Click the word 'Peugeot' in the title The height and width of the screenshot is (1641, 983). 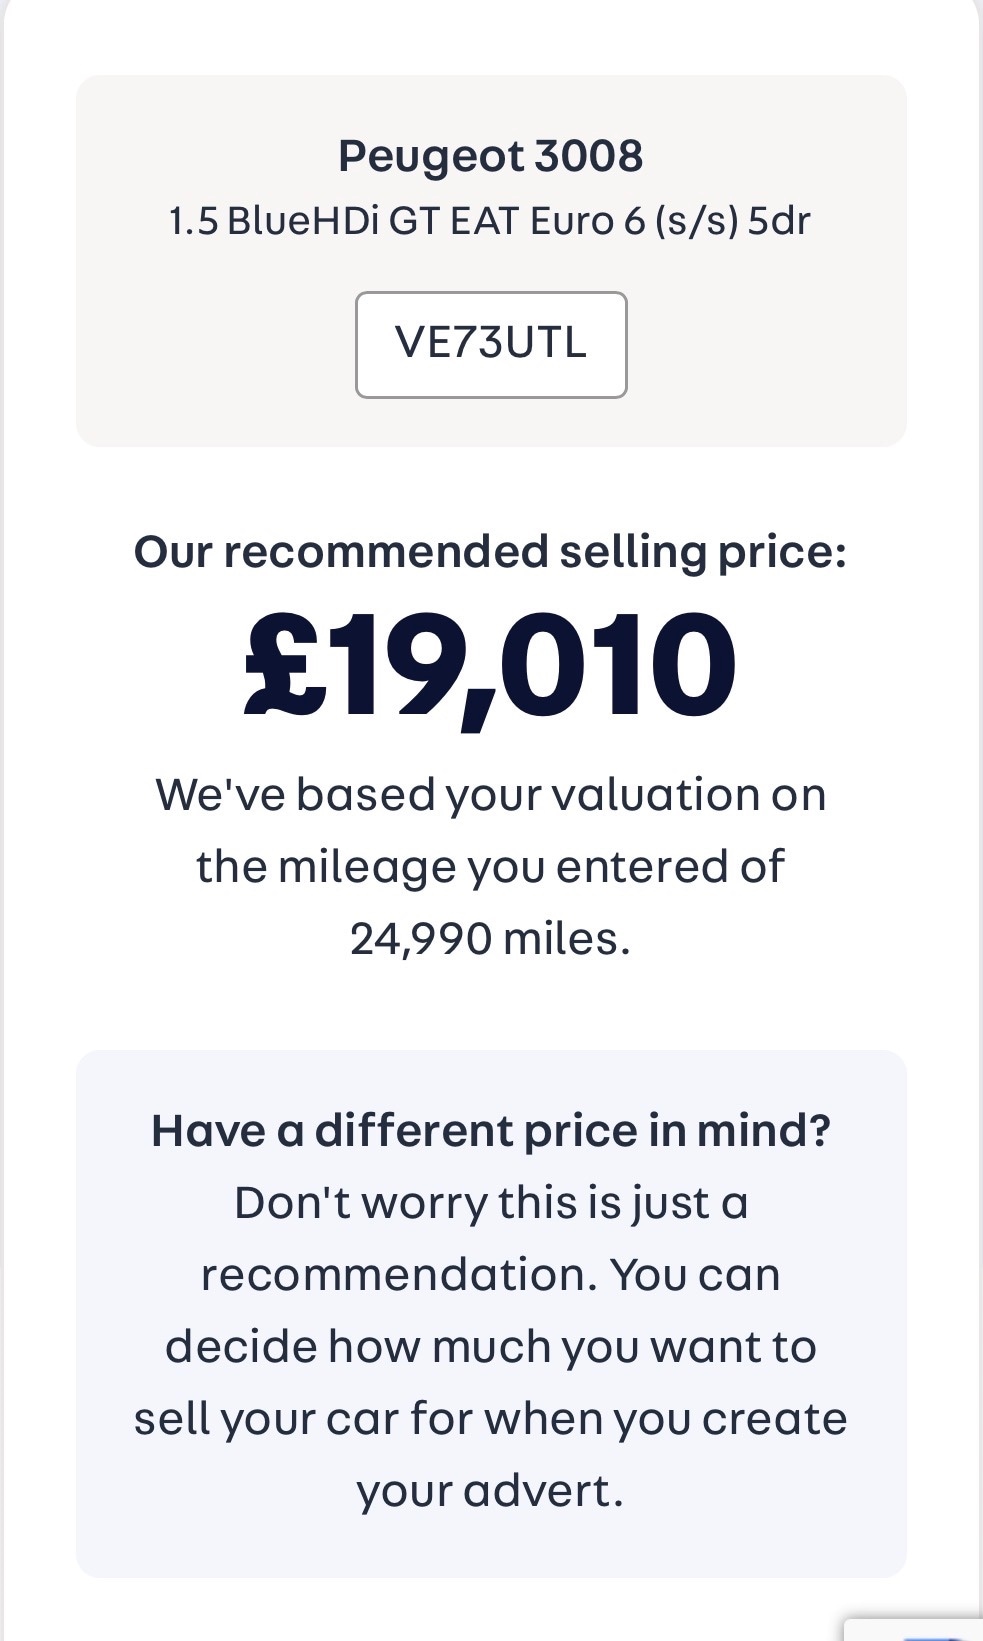[x=430, y=157]
